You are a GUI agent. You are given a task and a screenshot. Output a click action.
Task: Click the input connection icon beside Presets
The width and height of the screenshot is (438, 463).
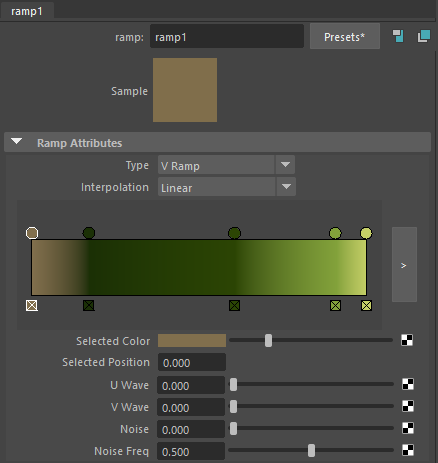398,36
